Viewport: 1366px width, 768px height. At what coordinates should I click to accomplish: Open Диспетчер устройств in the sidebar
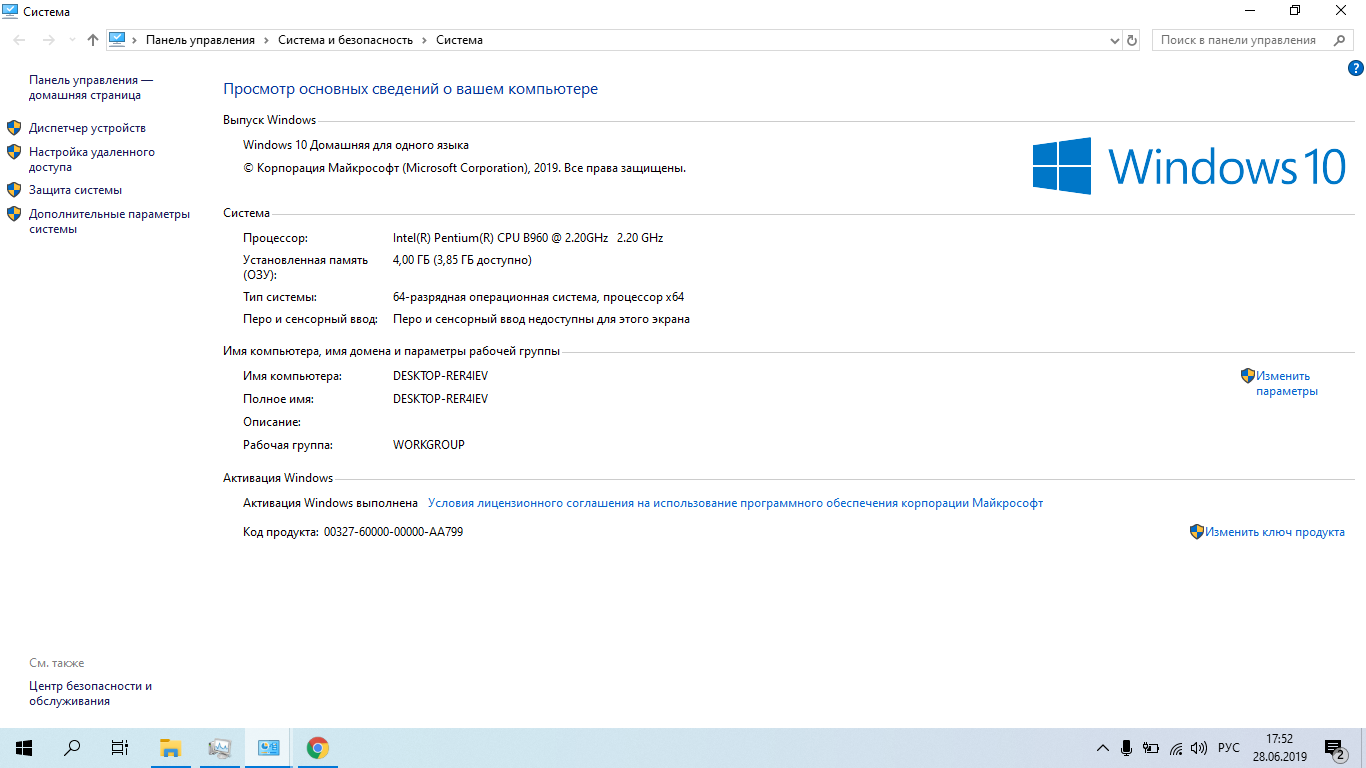[87, 128]
